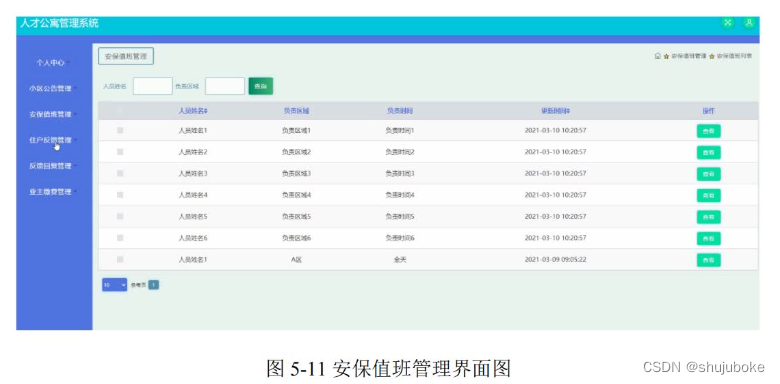
Task: Go to page 1 in pagination
Action: [x=154, y=285]
